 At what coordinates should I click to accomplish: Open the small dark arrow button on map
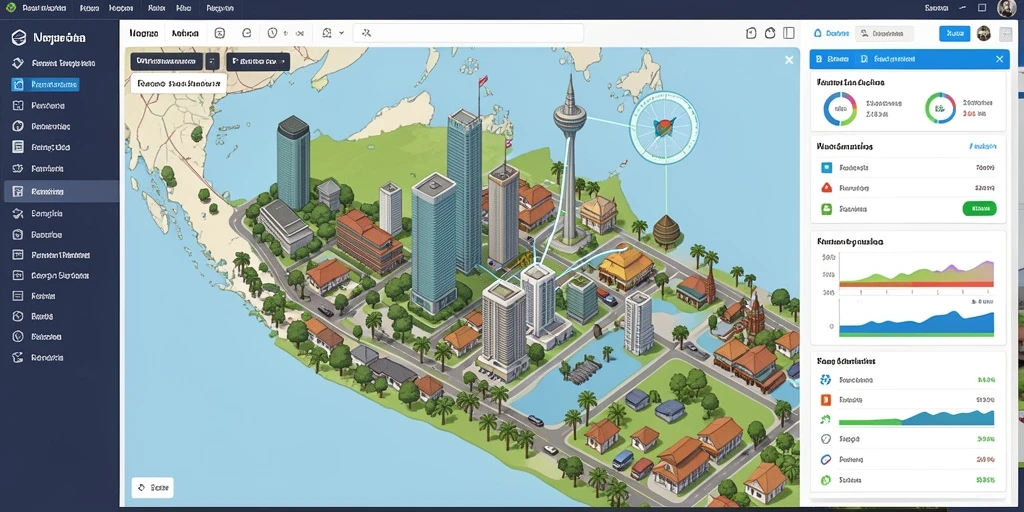click(212, 61)
